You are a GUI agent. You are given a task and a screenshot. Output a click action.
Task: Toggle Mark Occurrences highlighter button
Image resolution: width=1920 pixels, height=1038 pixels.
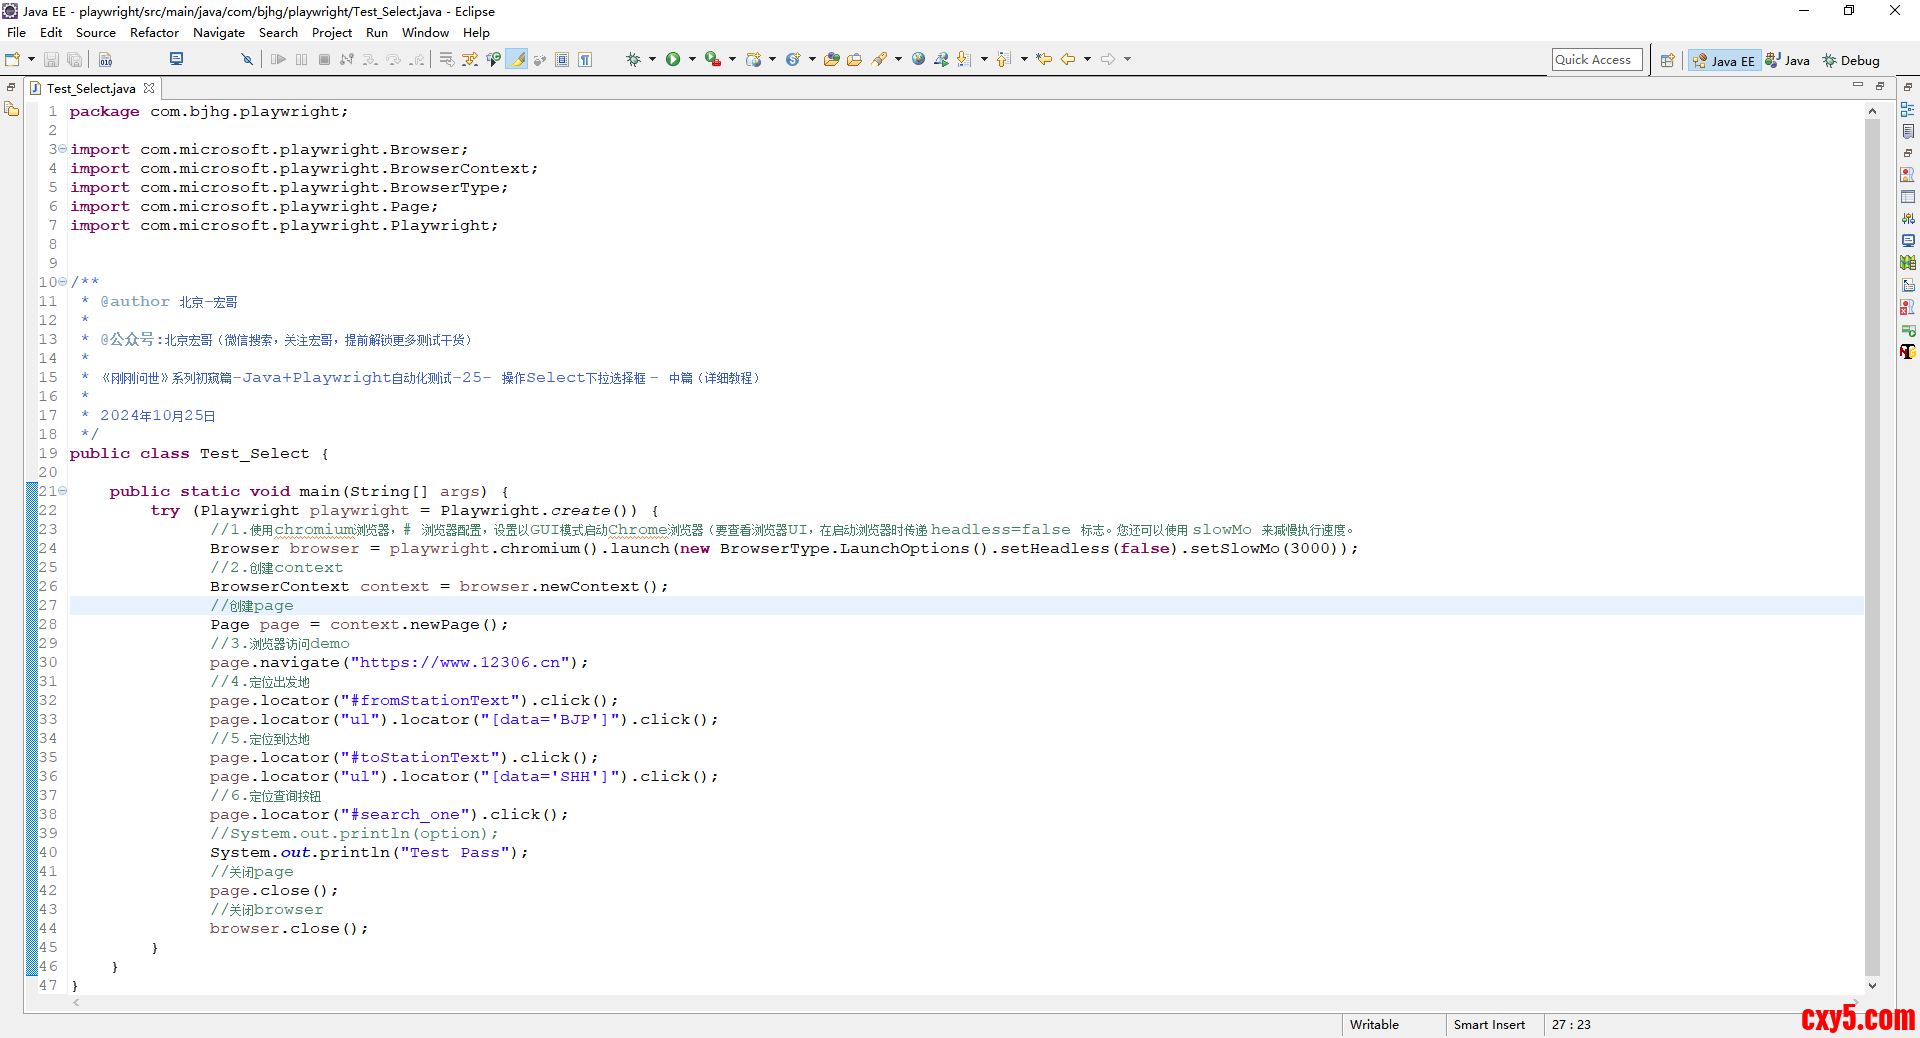[517, 60]
